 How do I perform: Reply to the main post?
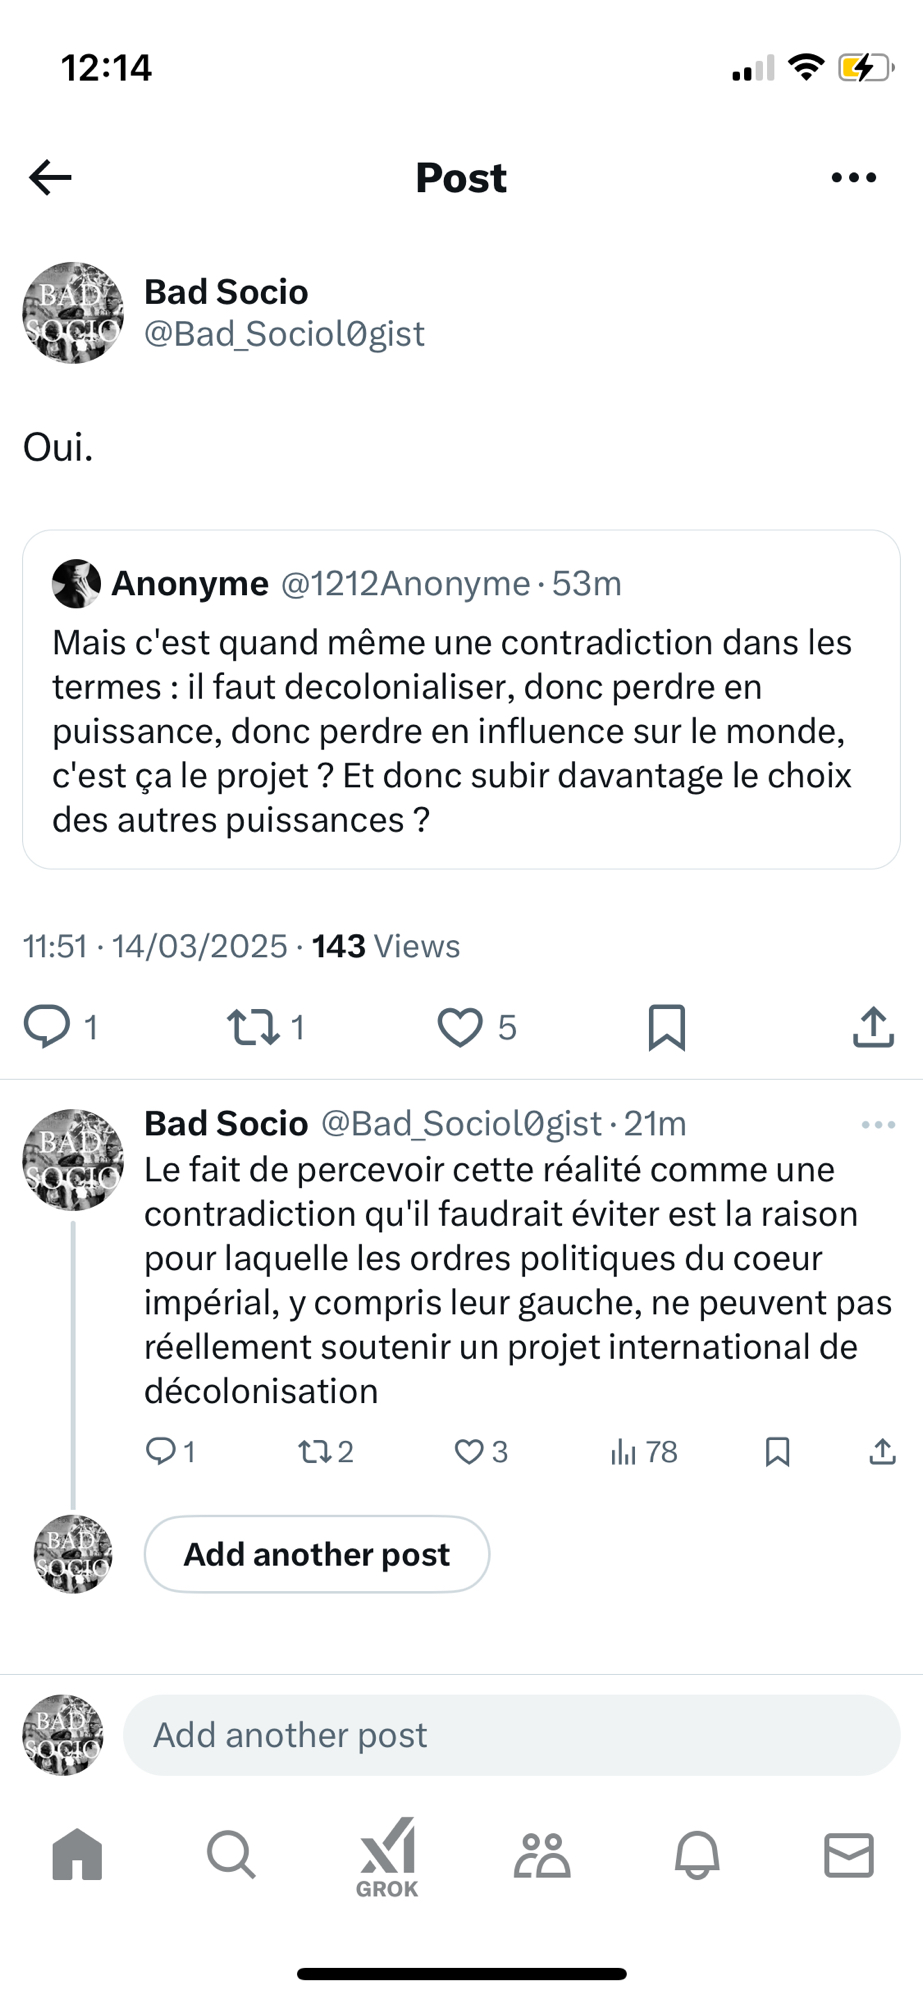(47, 1027)
